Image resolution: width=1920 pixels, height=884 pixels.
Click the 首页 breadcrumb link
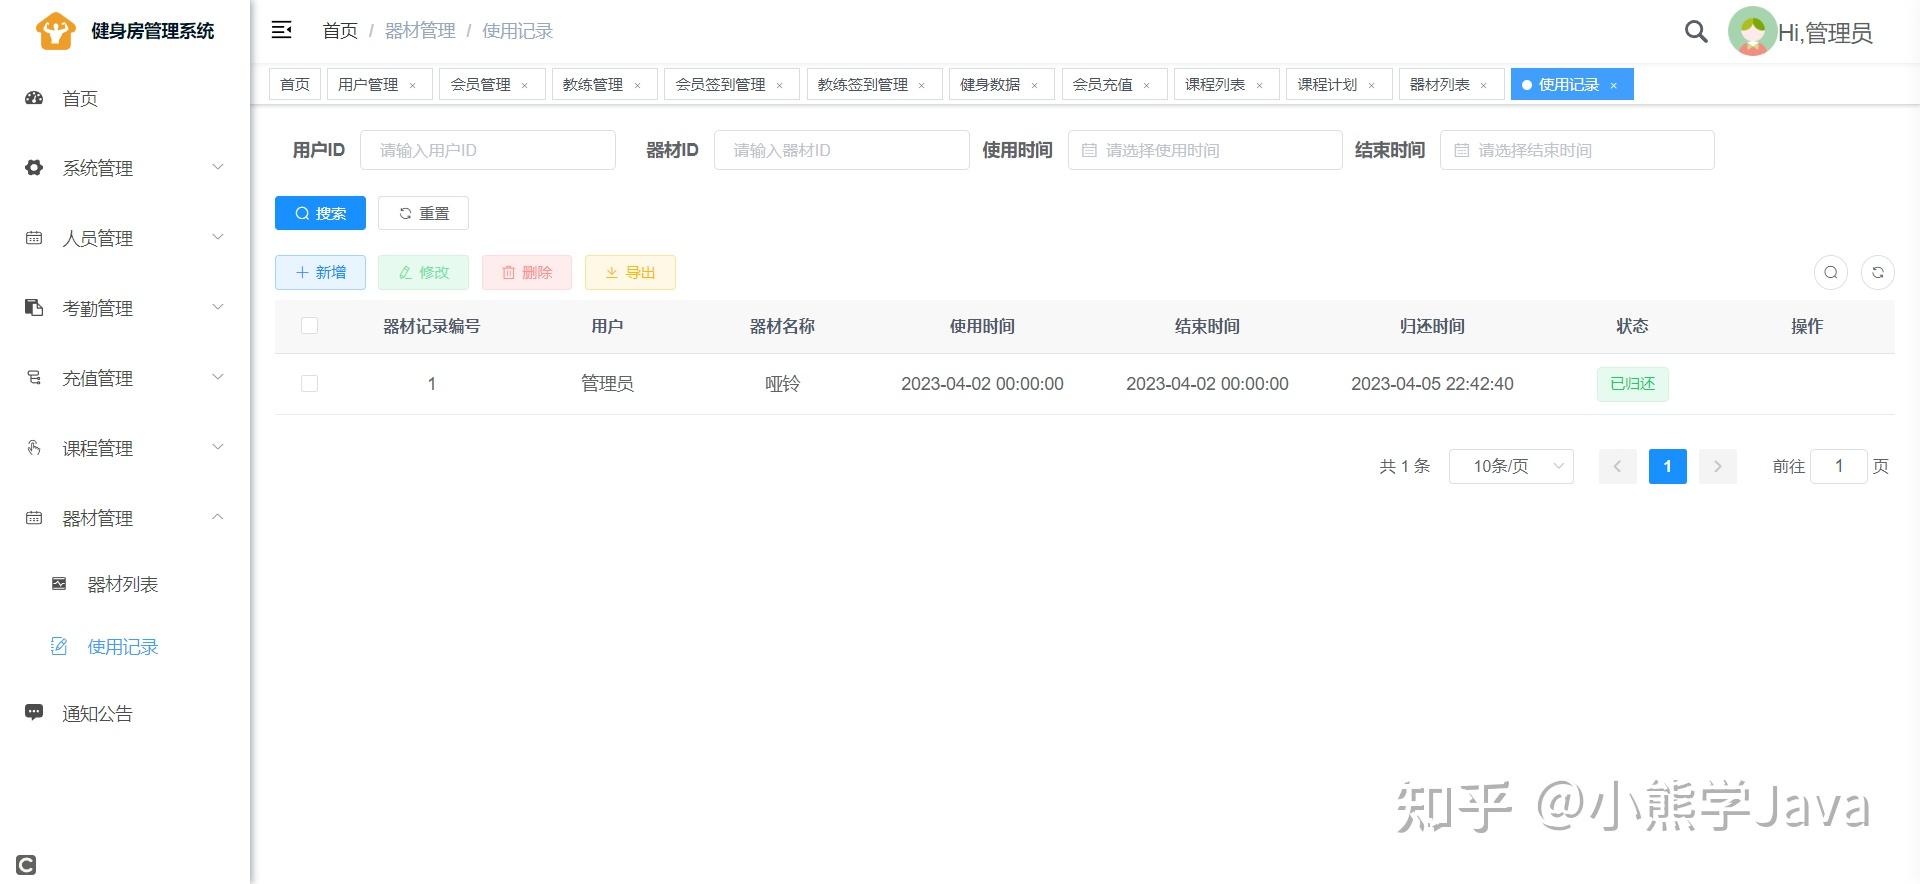[x=340, y=31]
